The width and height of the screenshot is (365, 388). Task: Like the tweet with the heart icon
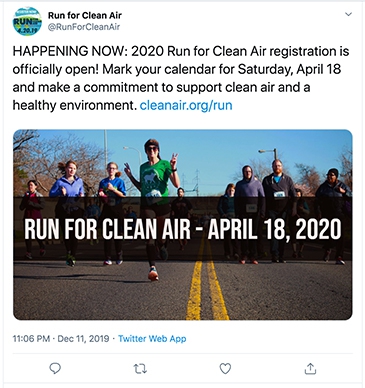coord(225,368)
